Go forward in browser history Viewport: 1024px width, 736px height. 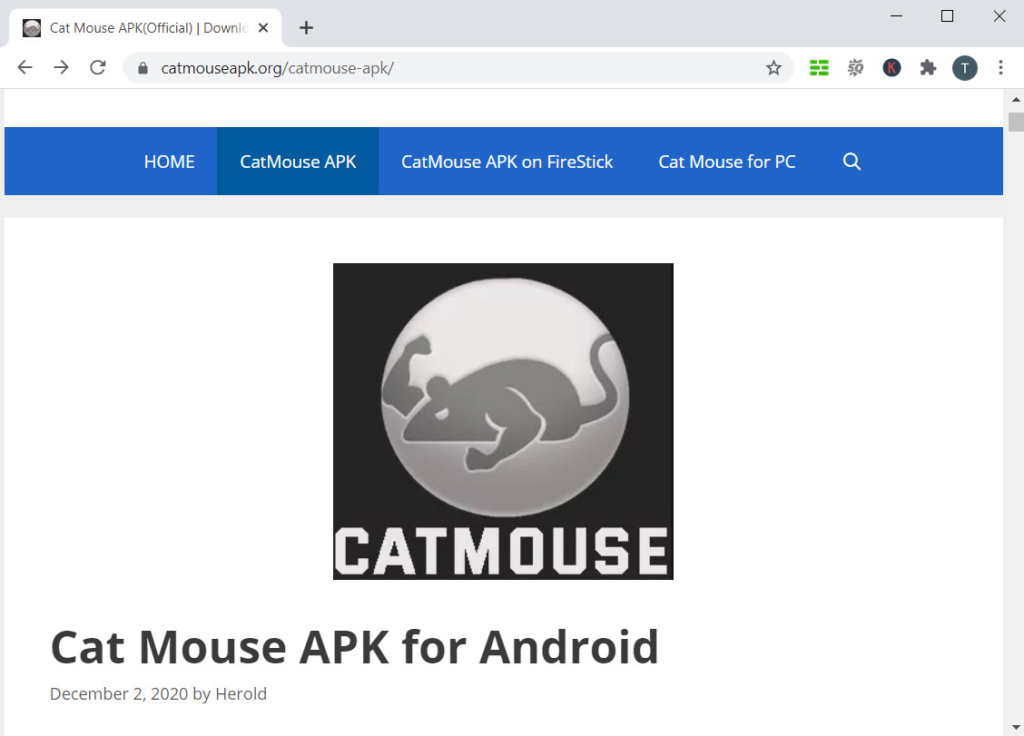click(x=61, y=68)
